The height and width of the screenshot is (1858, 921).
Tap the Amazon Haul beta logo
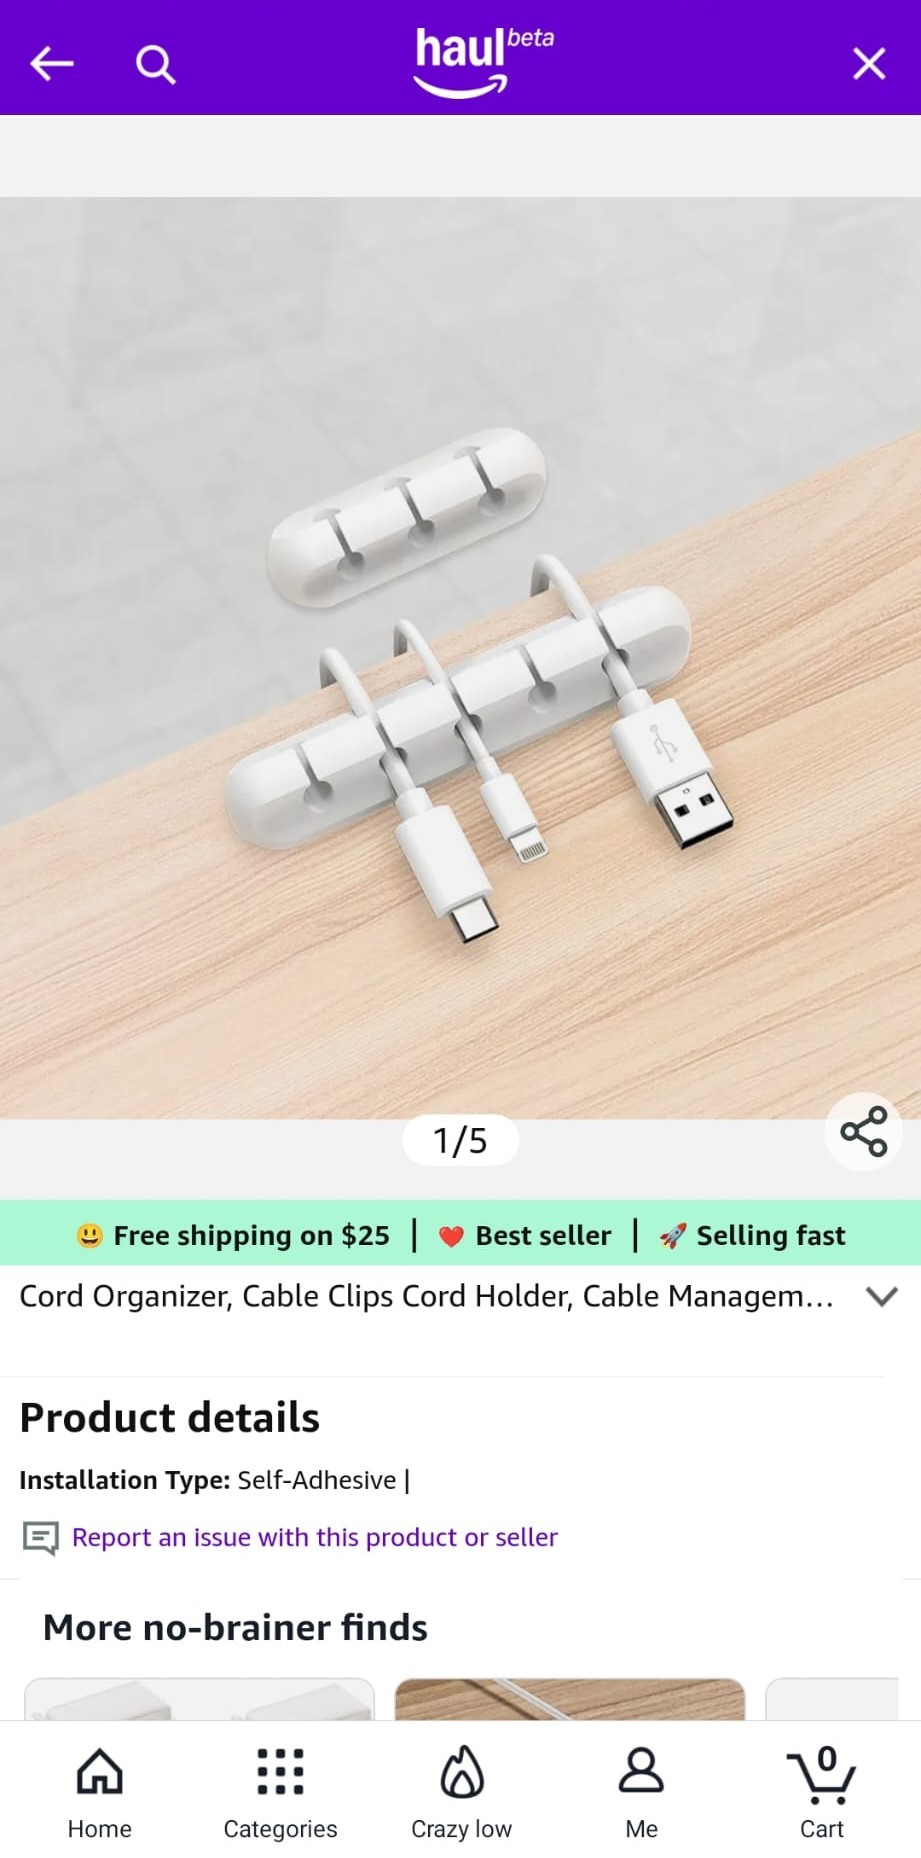[x=483, y=62]
